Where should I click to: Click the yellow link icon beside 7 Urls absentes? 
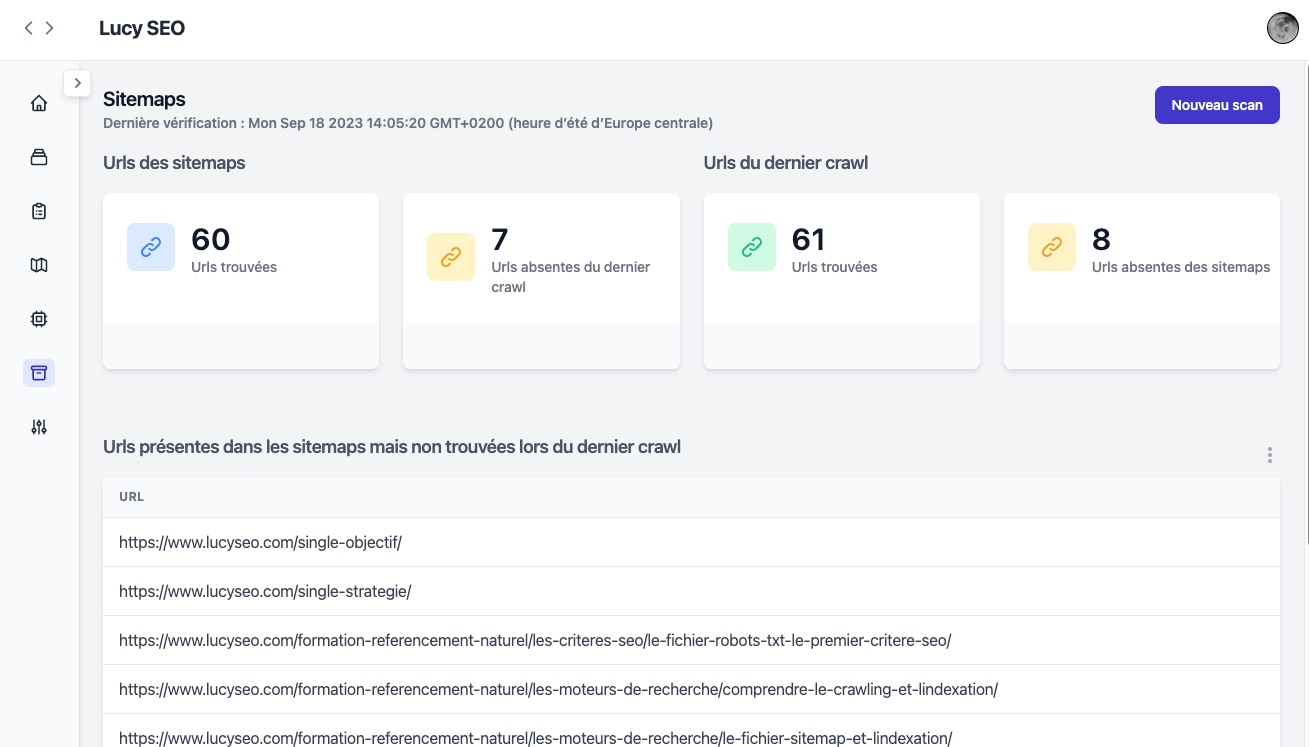click(451, 257)
